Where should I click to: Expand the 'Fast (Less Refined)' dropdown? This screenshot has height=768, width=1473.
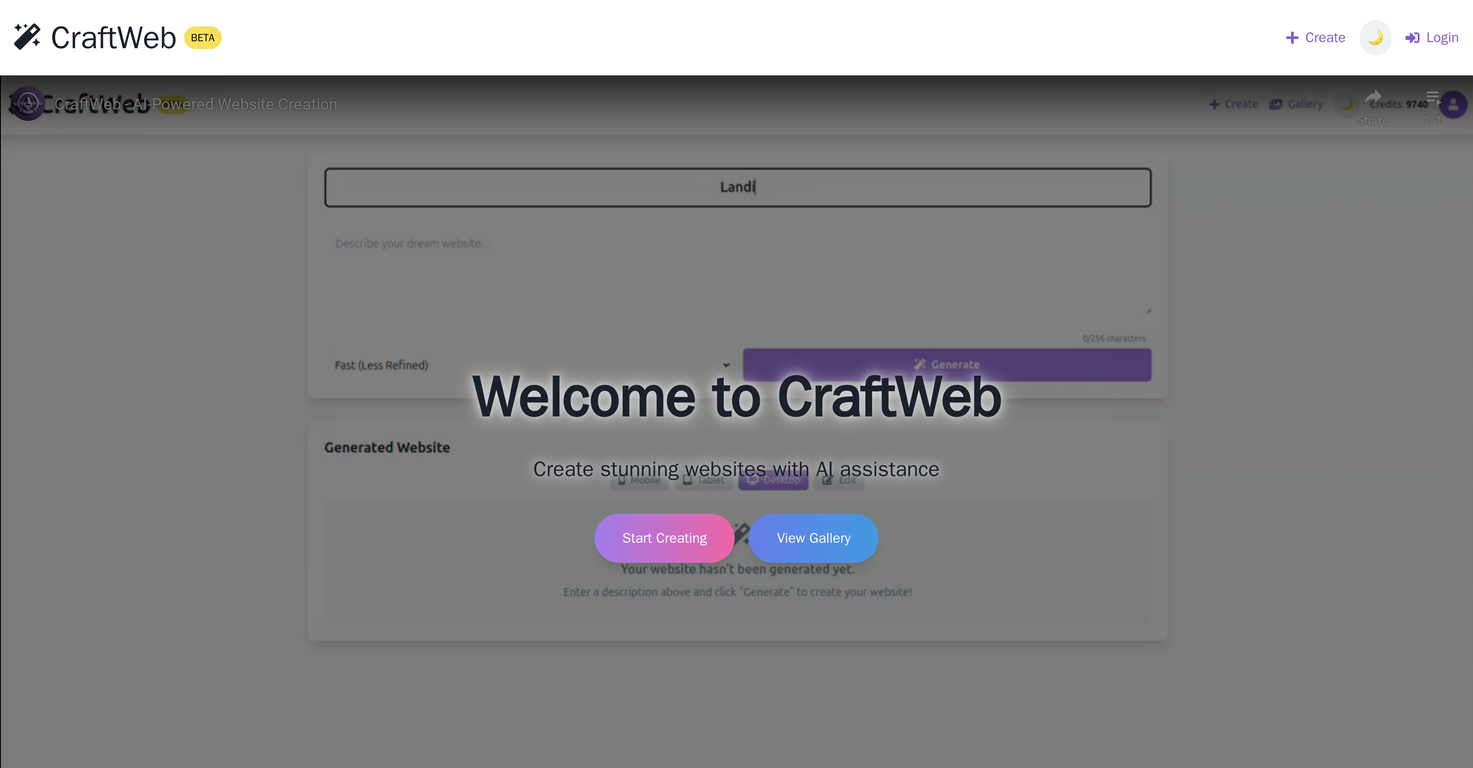[x=532, y=365]
